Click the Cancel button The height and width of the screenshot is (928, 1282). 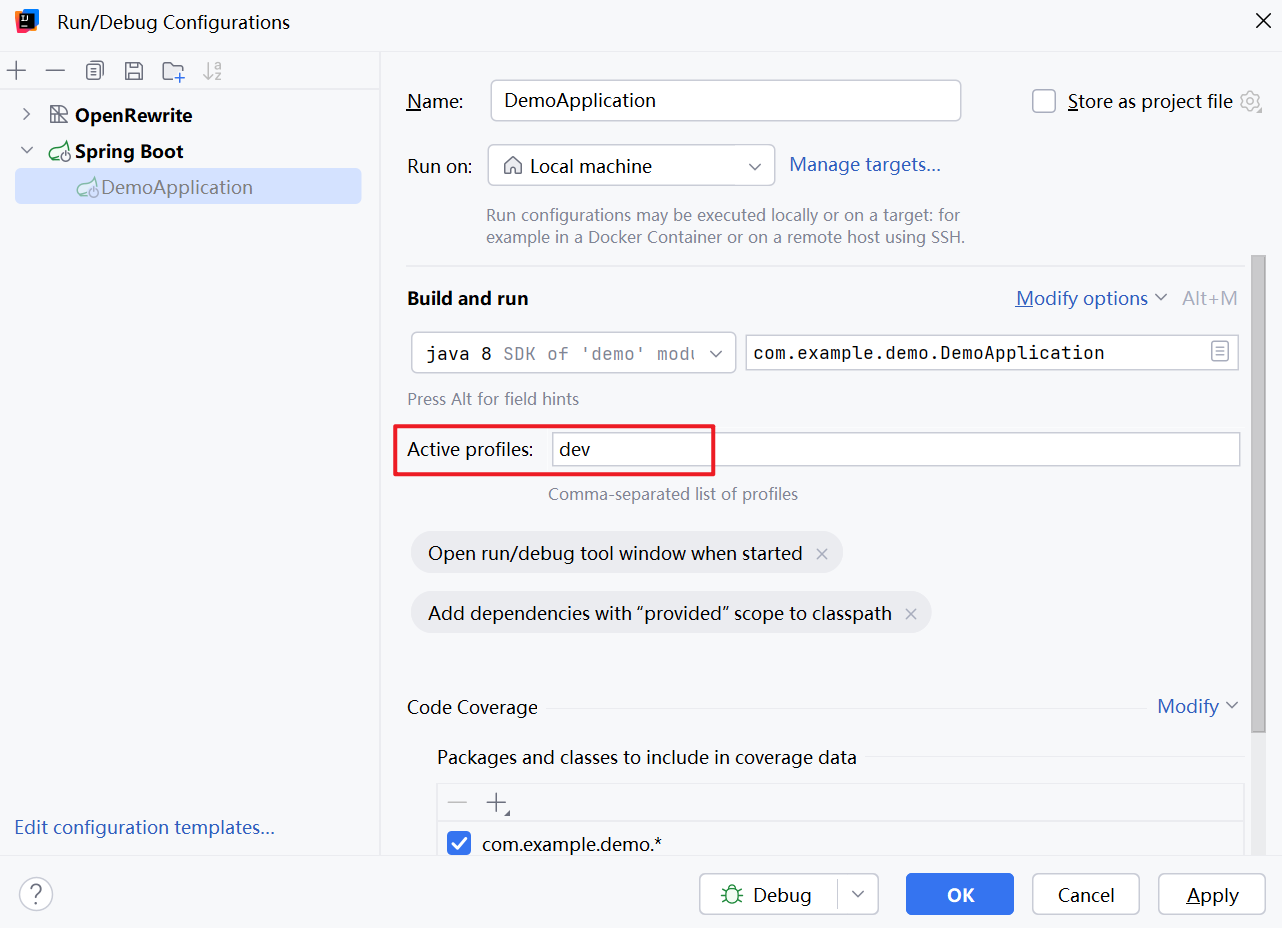1086,894
